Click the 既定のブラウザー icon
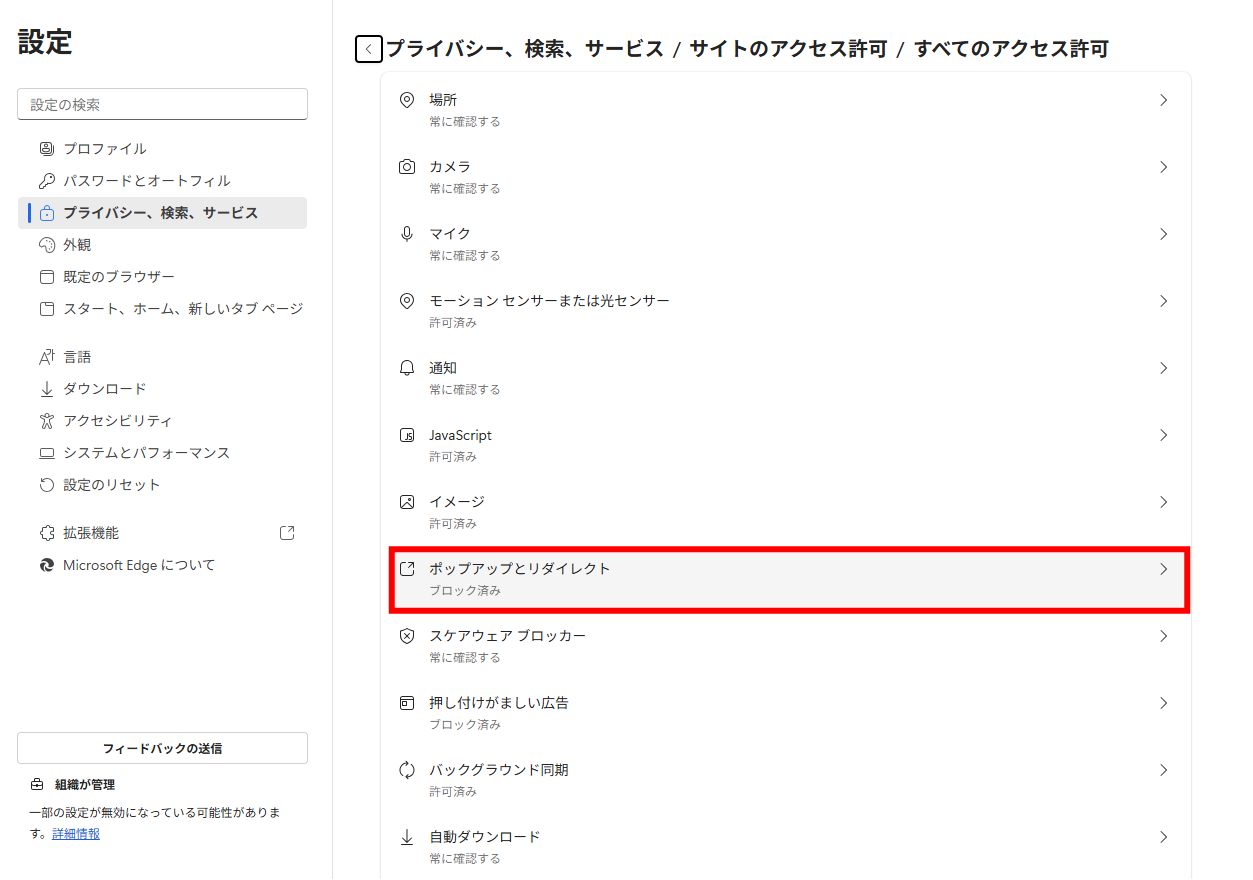The image size is (1253, 880). (x=46, y=277)
